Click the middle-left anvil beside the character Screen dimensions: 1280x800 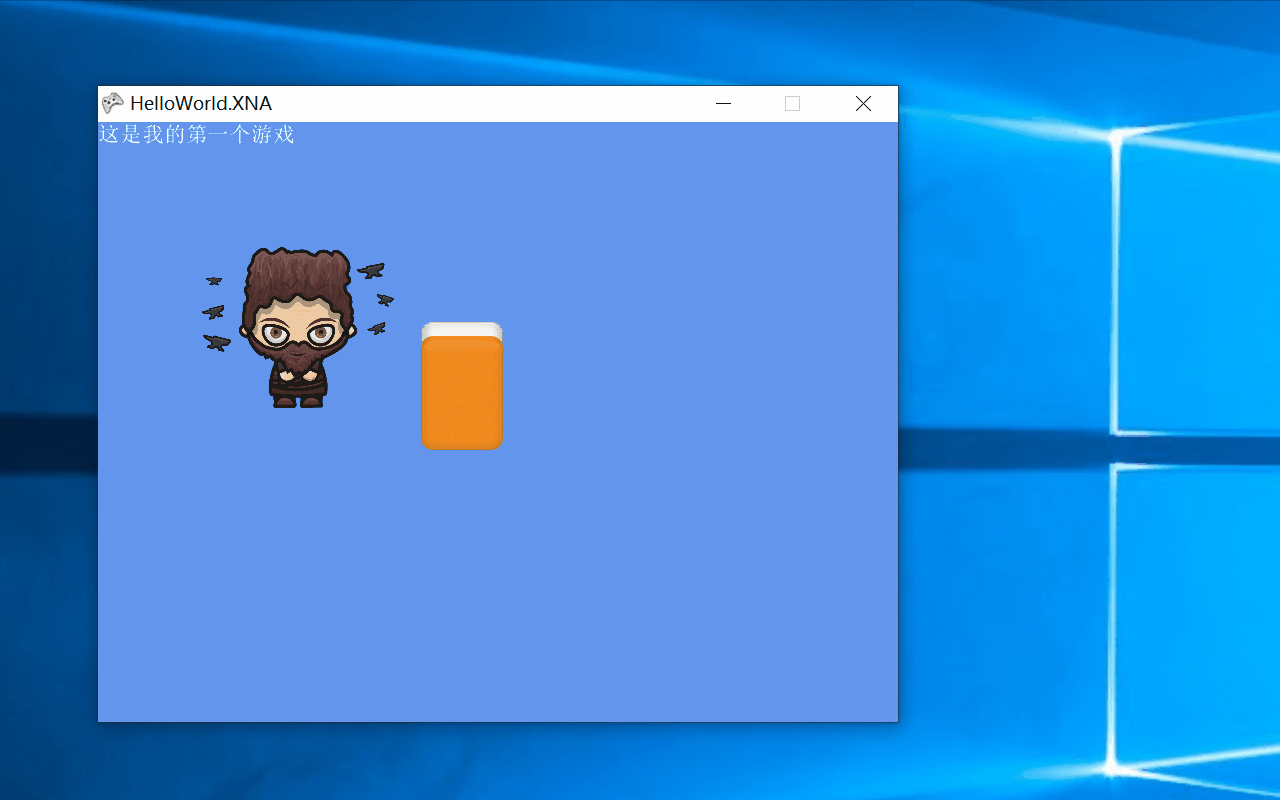[213, 312]
